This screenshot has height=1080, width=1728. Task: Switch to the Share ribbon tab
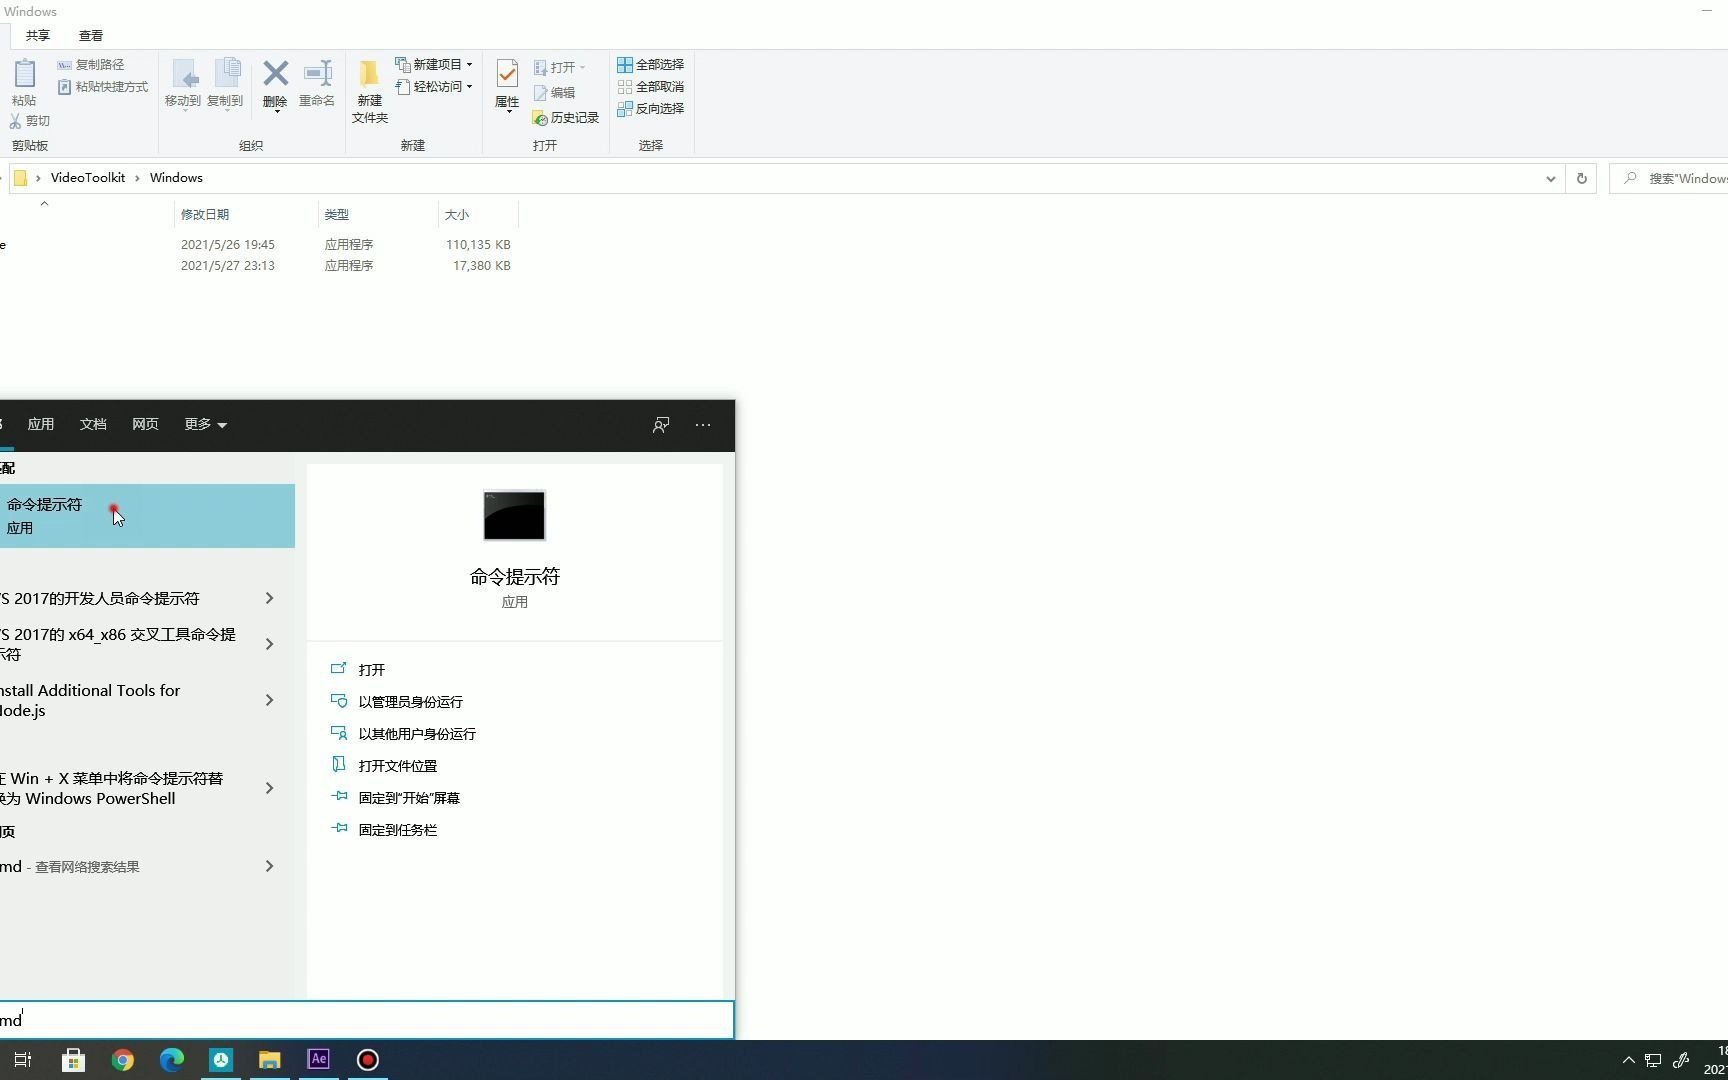pos(38,36)
